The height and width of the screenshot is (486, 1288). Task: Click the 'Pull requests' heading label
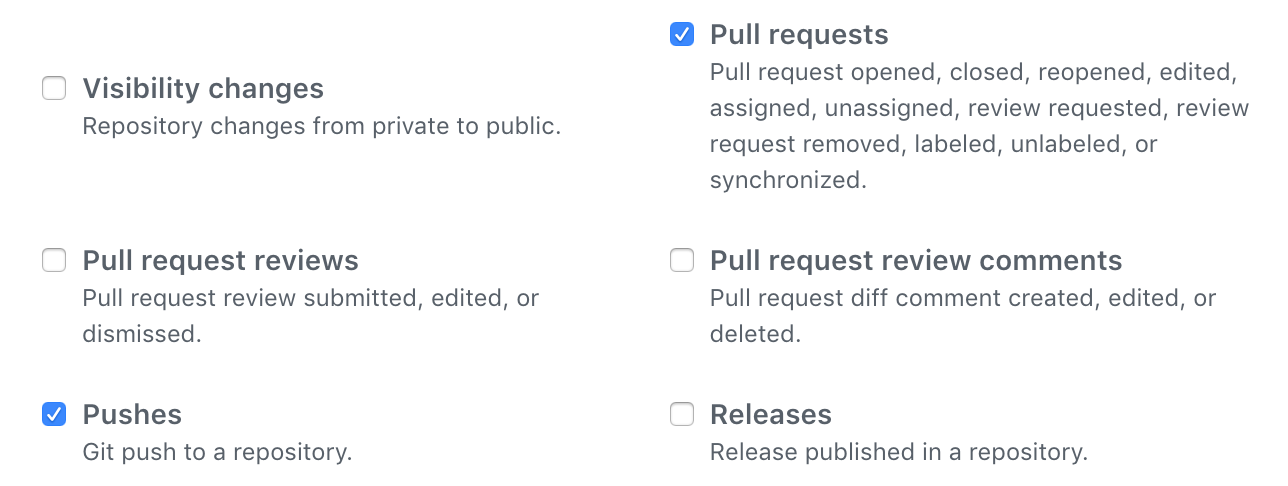click(799, 35)
